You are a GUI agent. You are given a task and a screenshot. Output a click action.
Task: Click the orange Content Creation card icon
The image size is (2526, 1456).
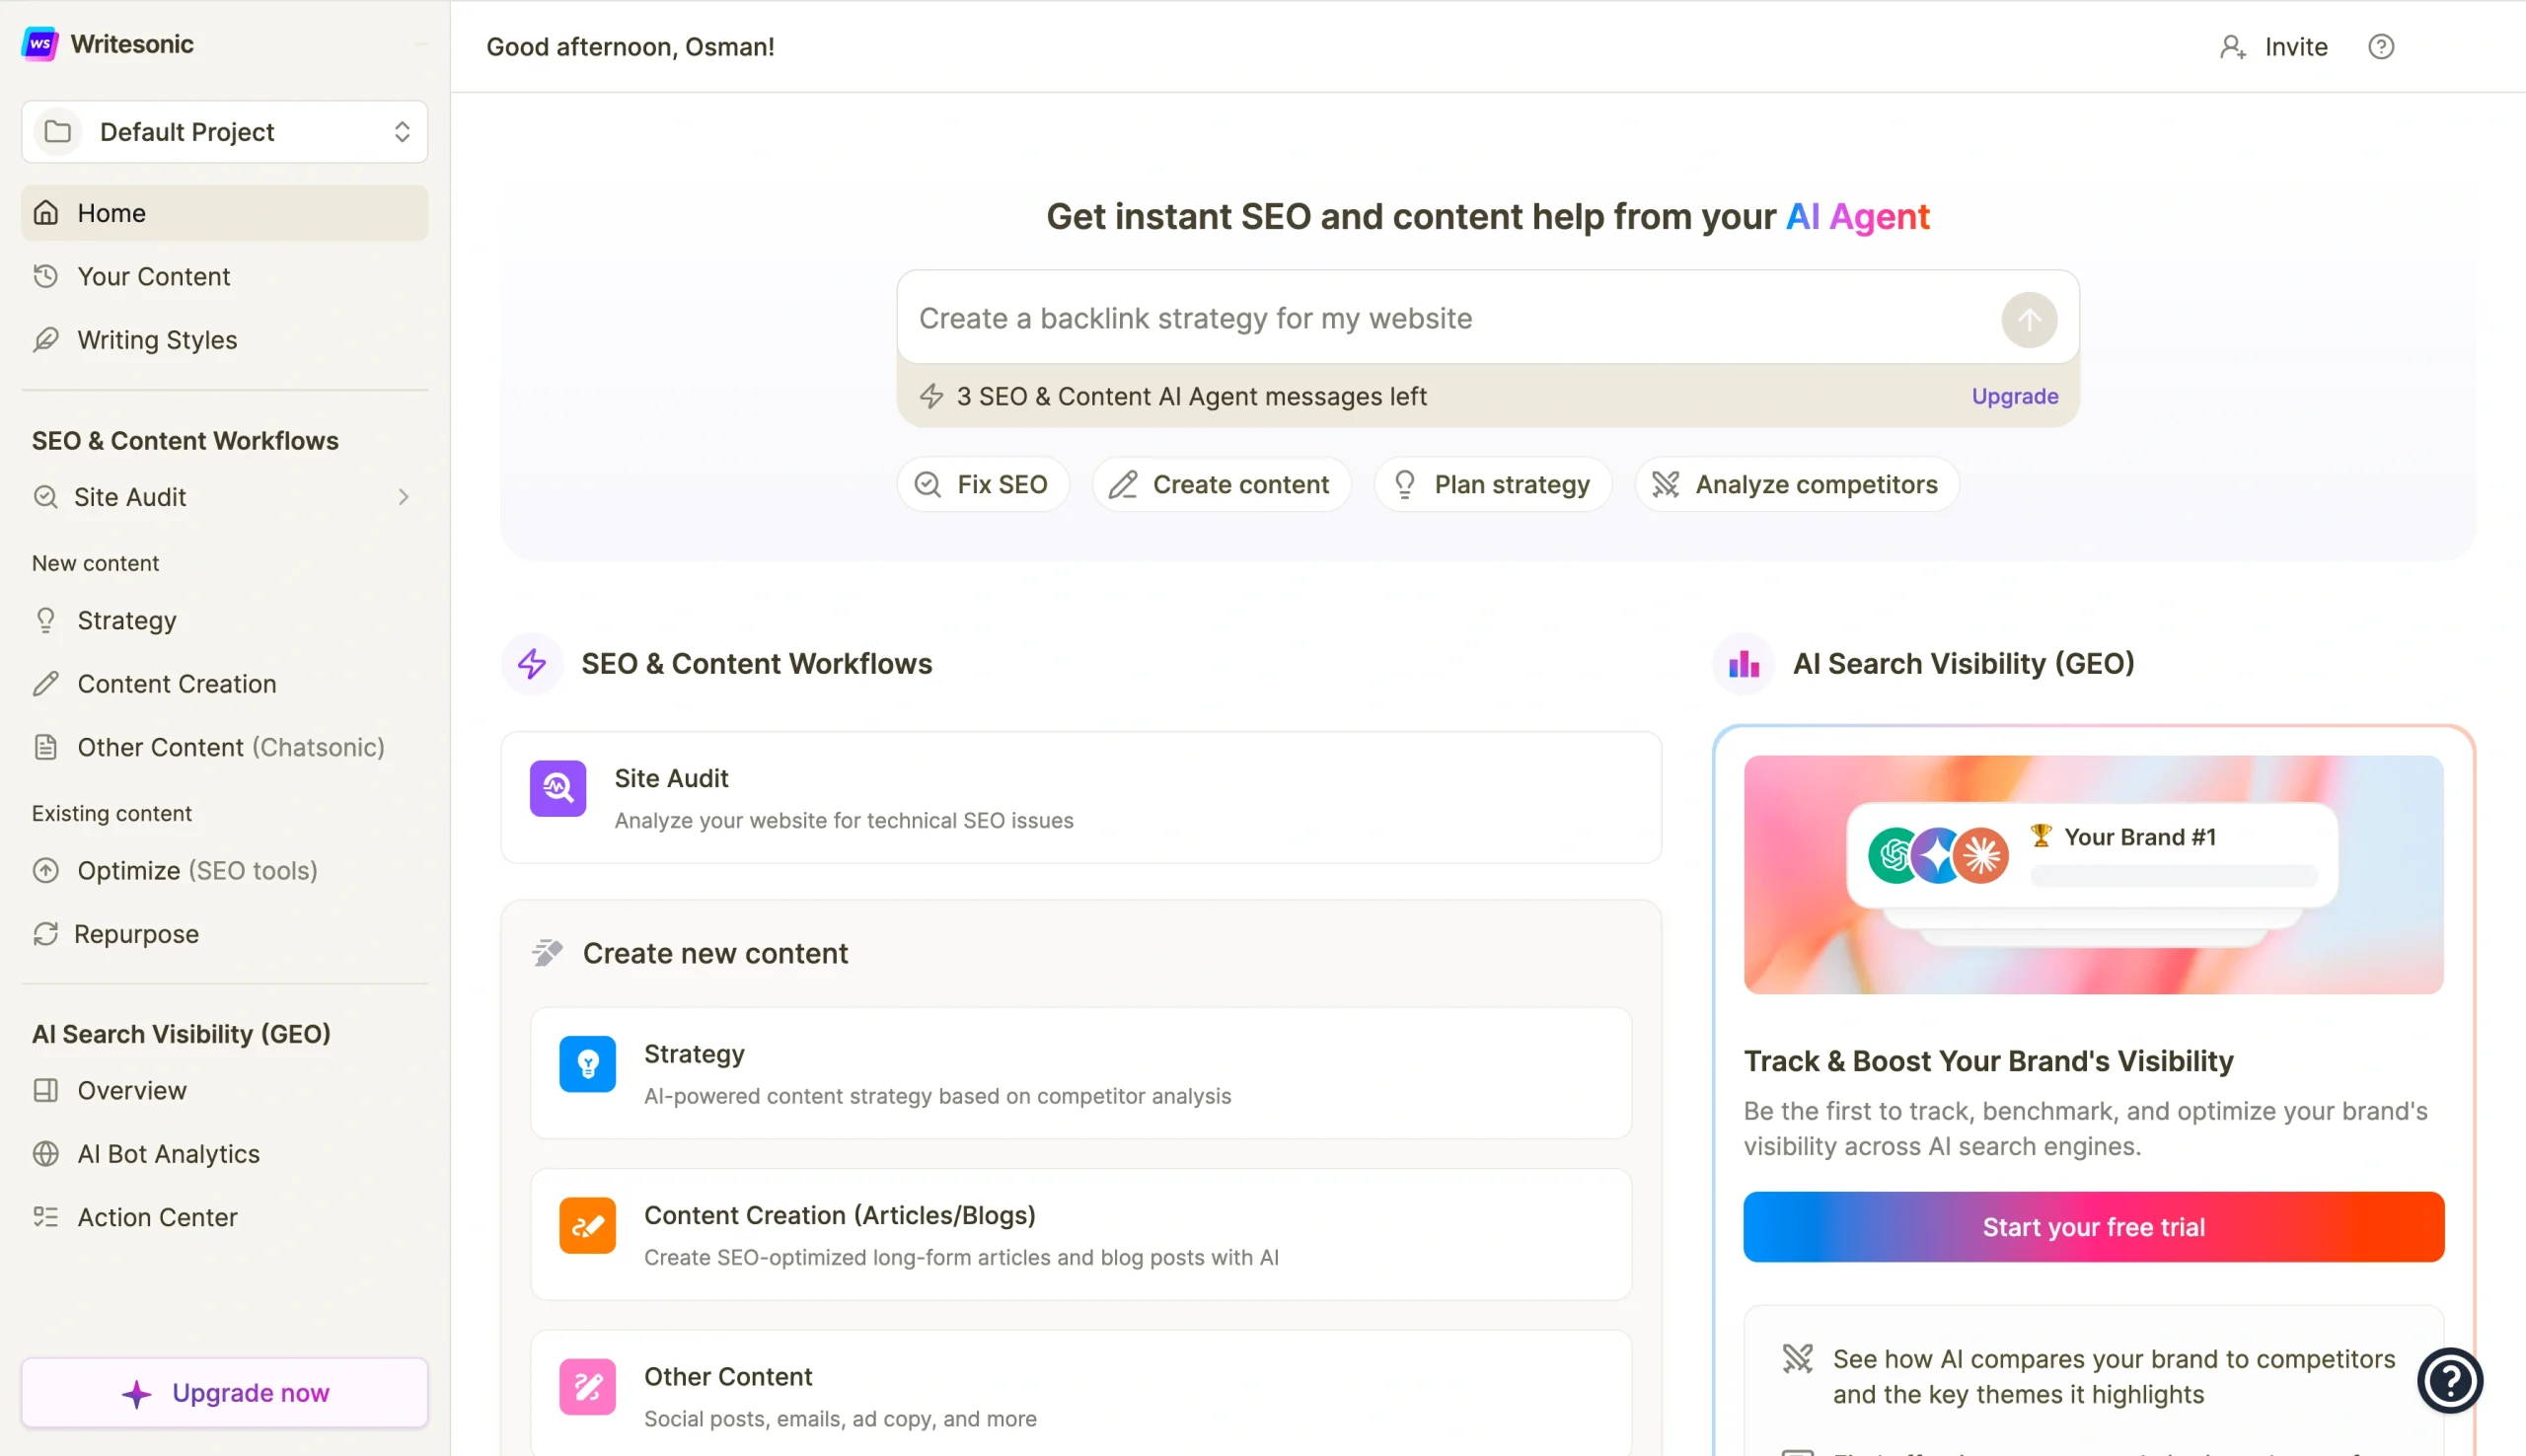(588, 1226)
